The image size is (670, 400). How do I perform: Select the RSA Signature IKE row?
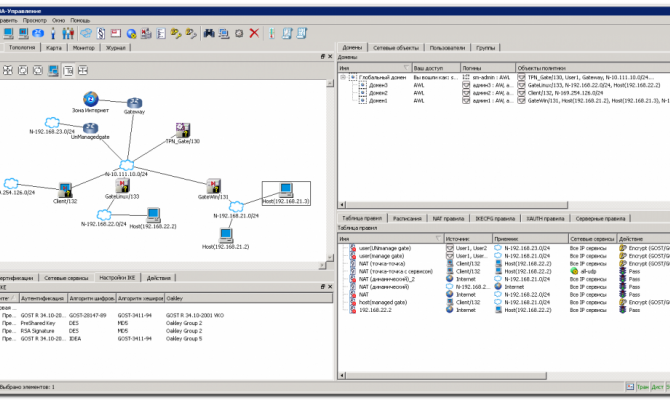click(x=37, y=331)
